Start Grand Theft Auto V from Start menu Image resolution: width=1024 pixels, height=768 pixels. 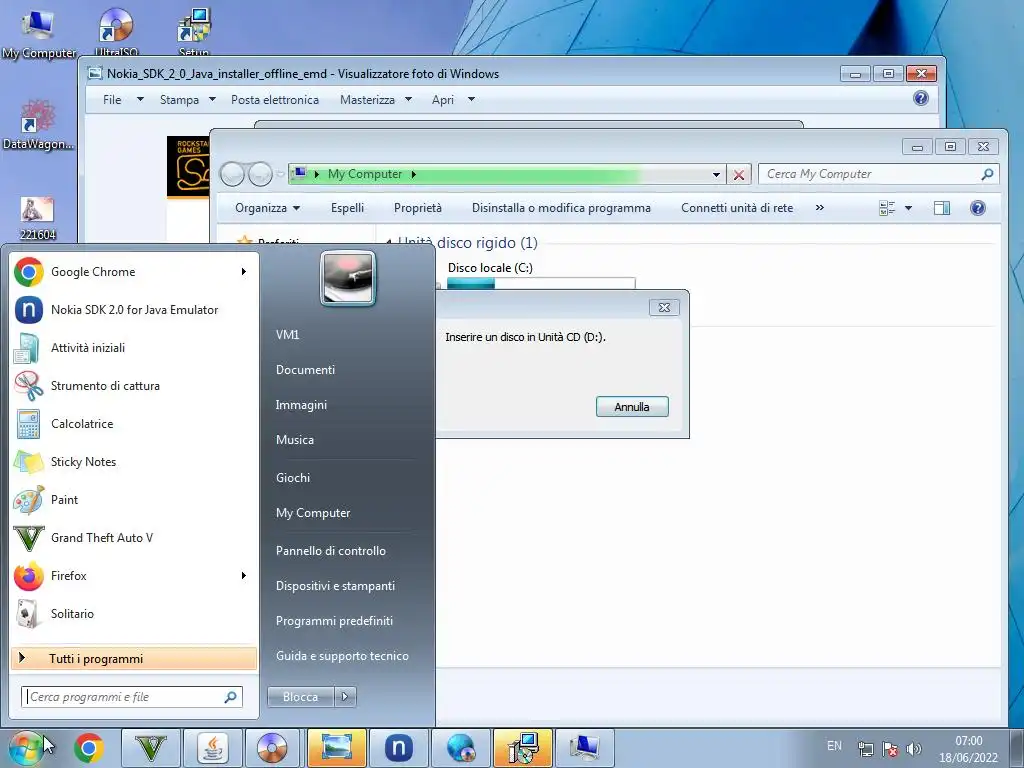click(x=134, y=537)
